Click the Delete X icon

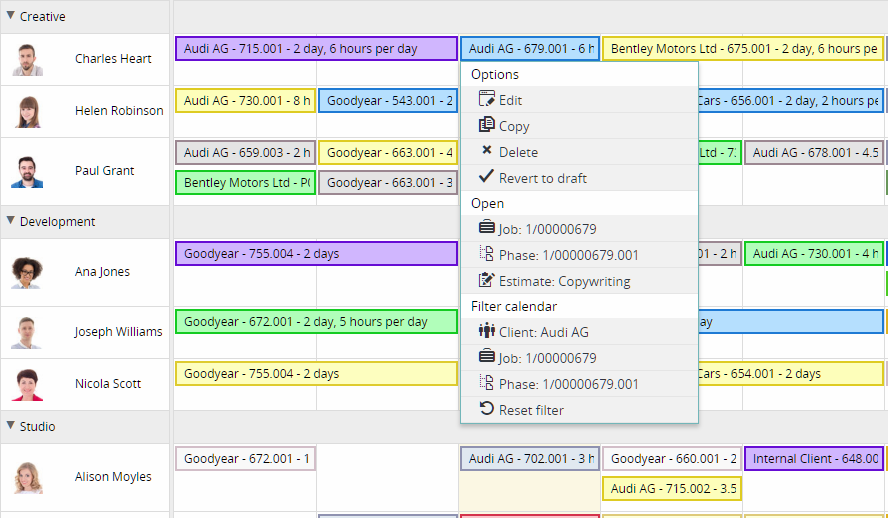click(486, 150)
